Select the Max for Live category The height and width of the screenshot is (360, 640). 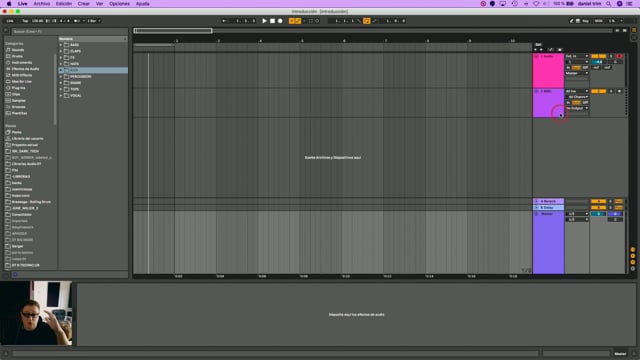click(x=21, y=82)
